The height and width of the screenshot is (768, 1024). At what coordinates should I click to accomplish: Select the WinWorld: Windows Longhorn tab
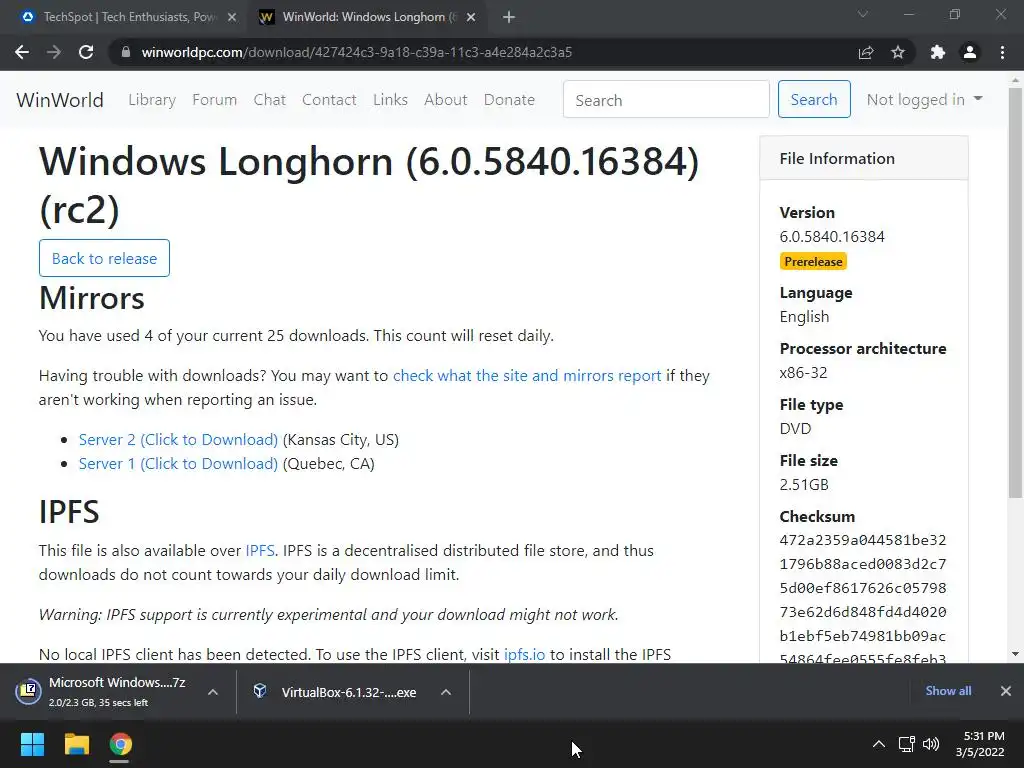click(x=367, y=17)
